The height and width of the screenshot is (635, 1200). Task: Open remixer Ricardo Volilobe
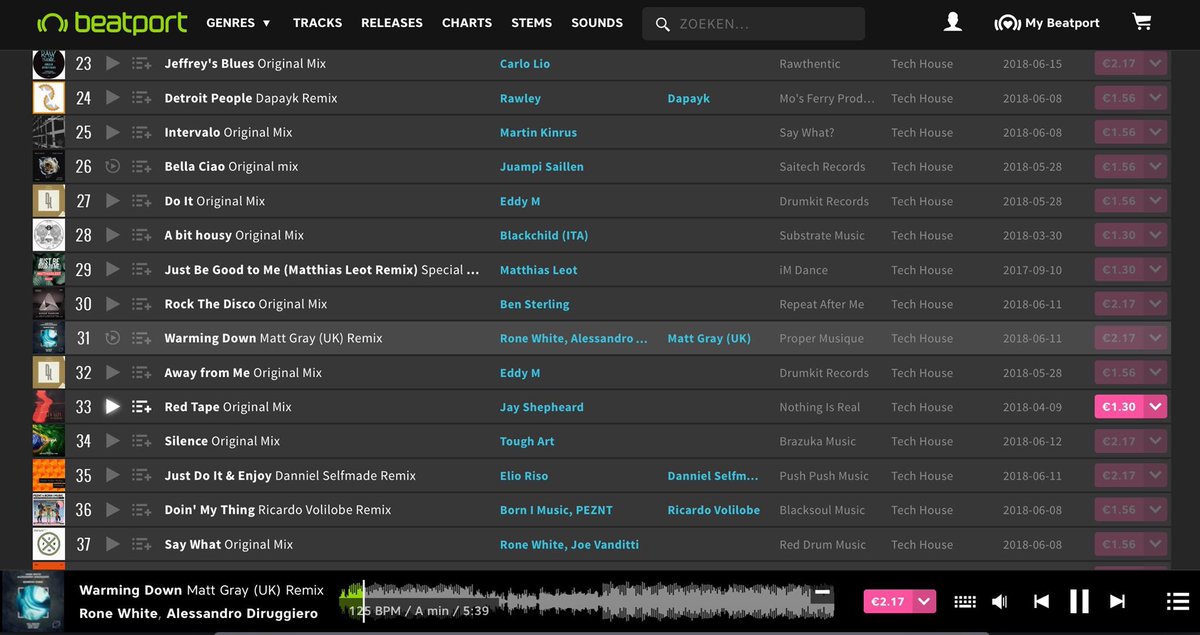(714, 510)
